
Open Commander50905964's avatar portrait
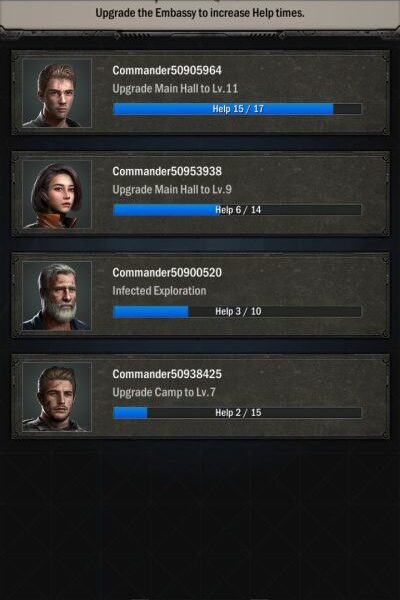(x=57, y=93)
